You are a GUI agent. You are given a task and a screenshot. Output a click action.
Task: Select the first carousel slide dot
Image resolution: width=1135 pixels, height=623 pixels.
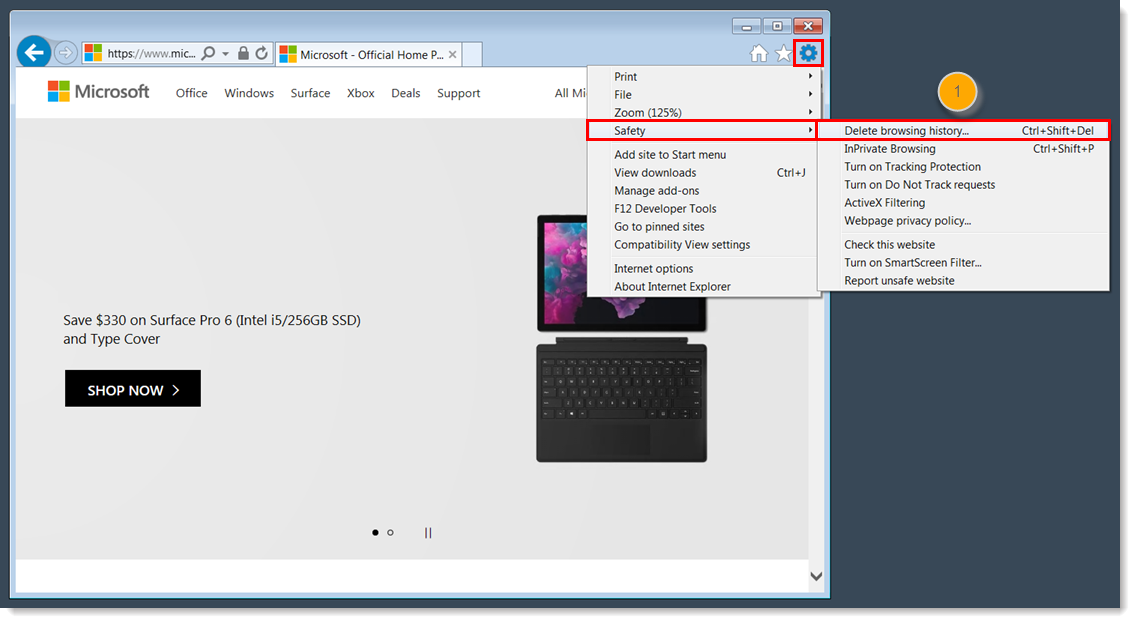(375, 533)
